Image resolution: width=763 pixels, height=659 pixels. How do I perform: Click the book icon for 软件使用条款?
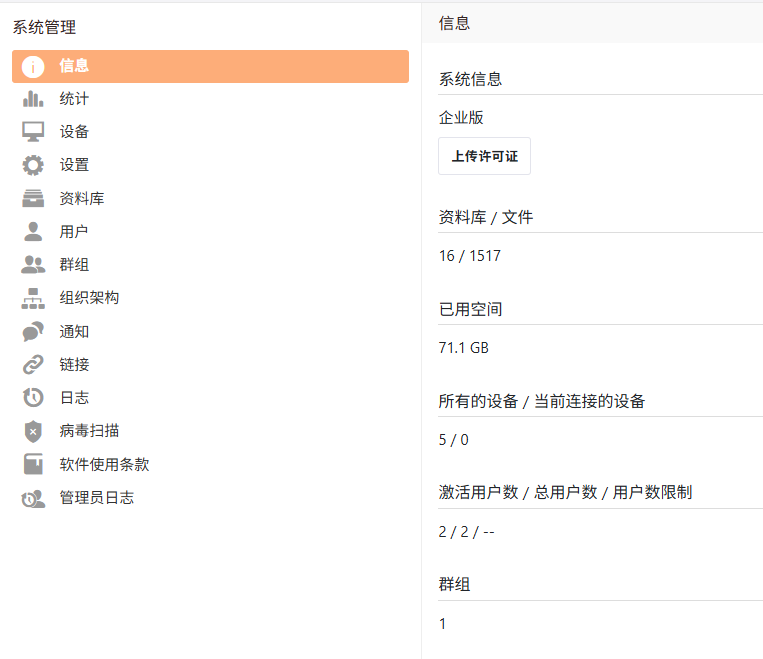click(33, 464)
